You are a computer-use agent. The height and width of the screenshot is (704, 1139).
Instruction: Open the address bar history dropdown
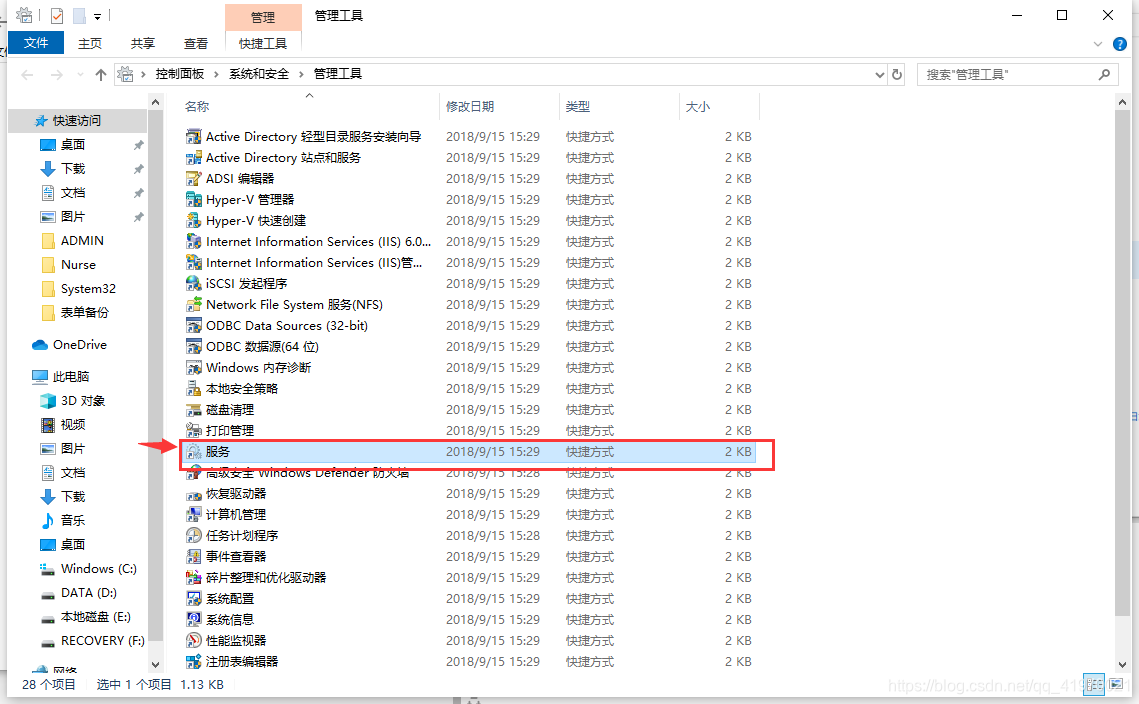coord(880,74)
